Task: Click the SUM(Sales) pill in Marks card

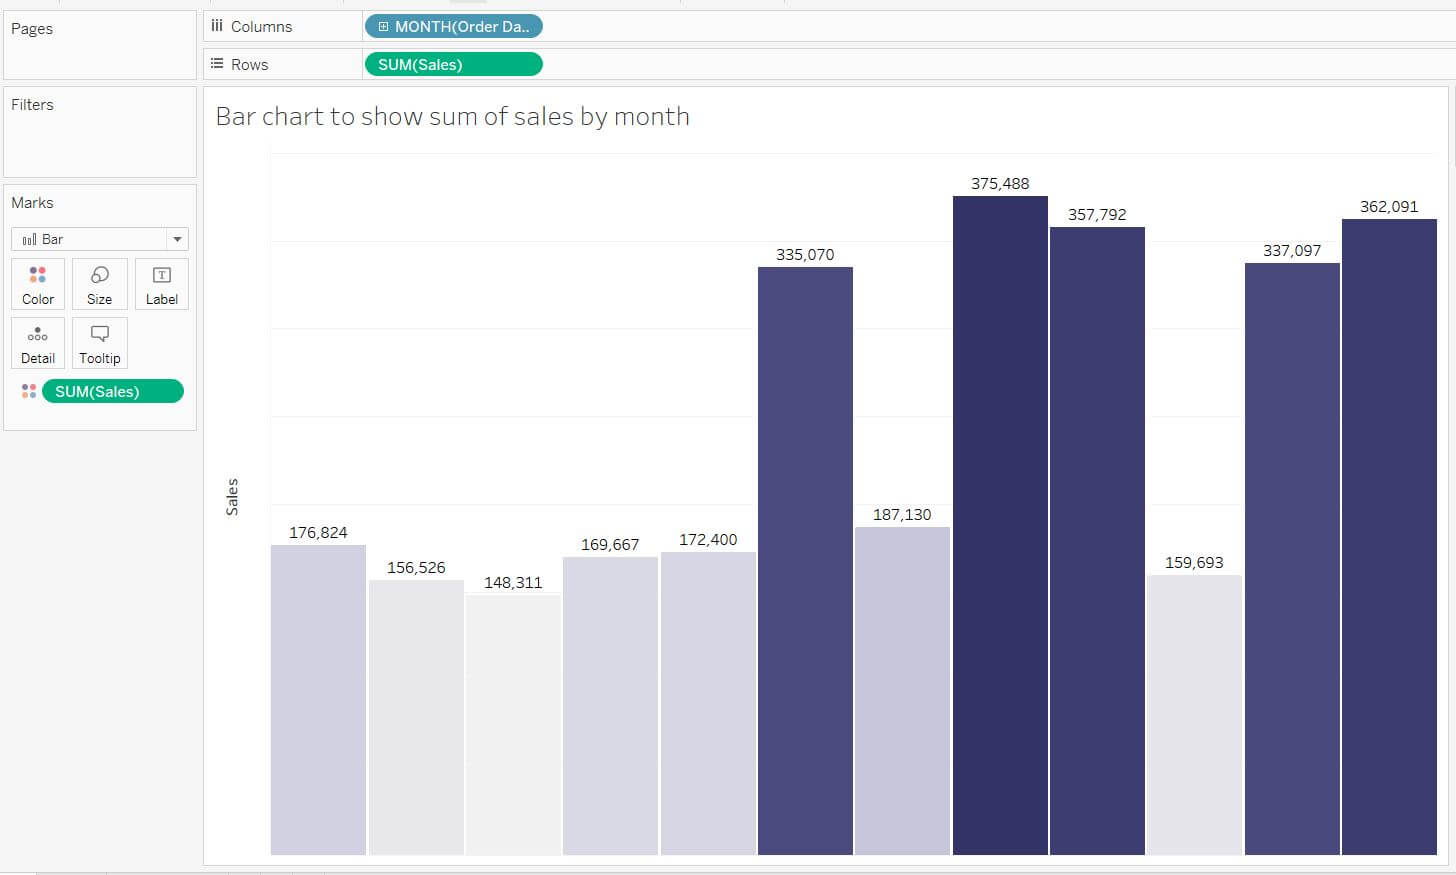Action: (x=112, y=392)
